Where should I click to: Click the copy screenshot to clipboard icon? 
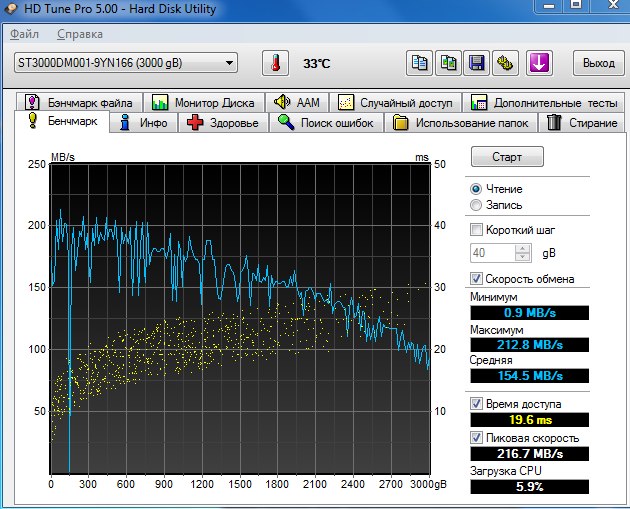[x=447, y=63]
